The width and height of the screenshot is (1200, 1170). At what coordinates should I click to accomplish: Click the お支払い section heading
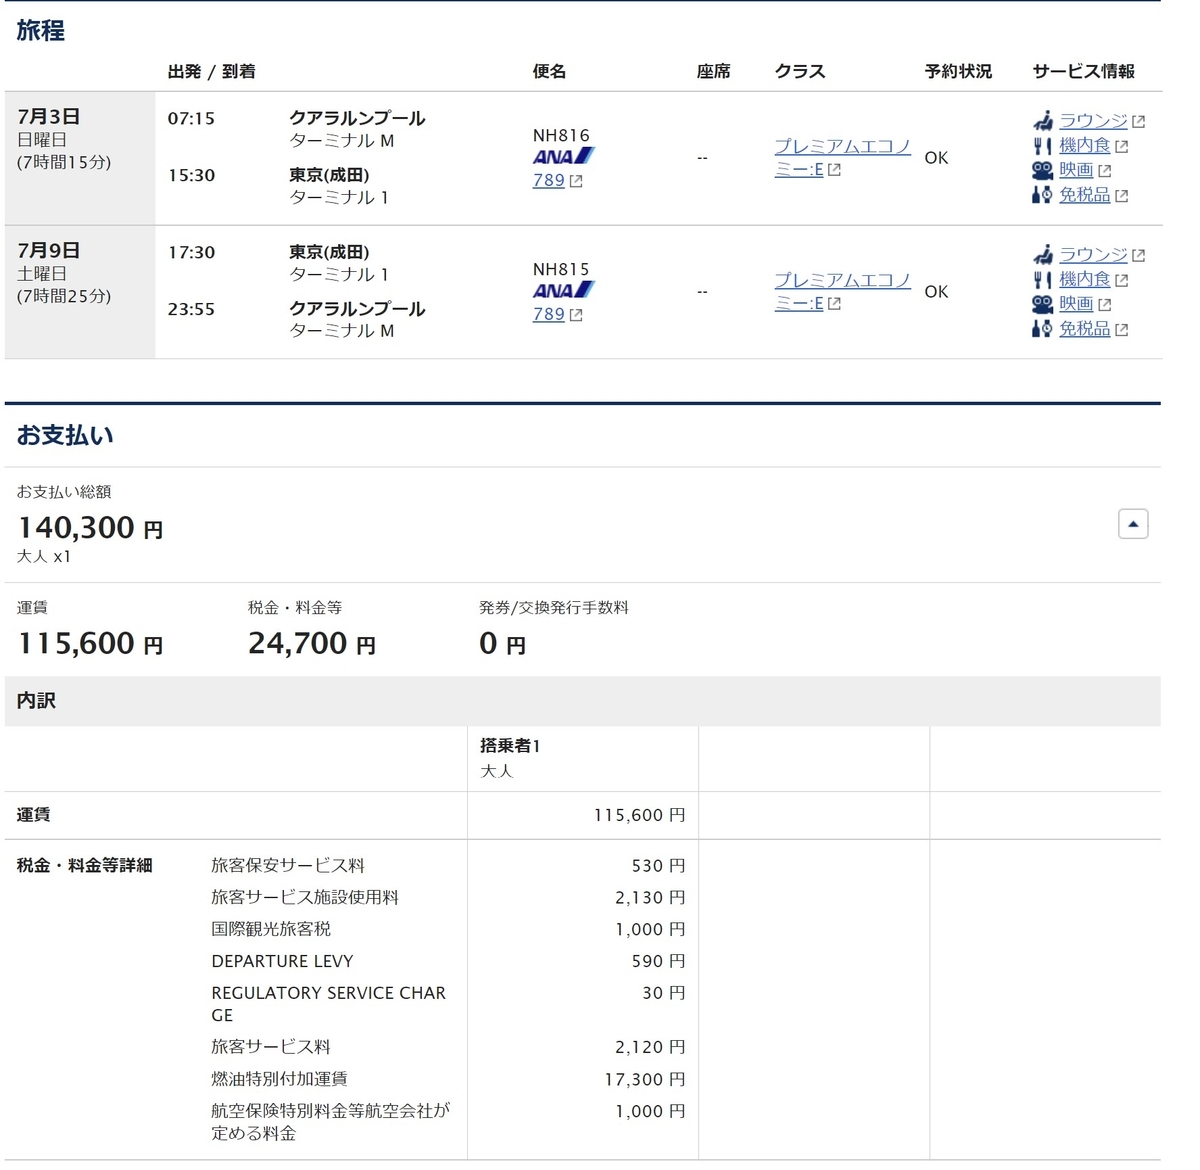(64, 435)
